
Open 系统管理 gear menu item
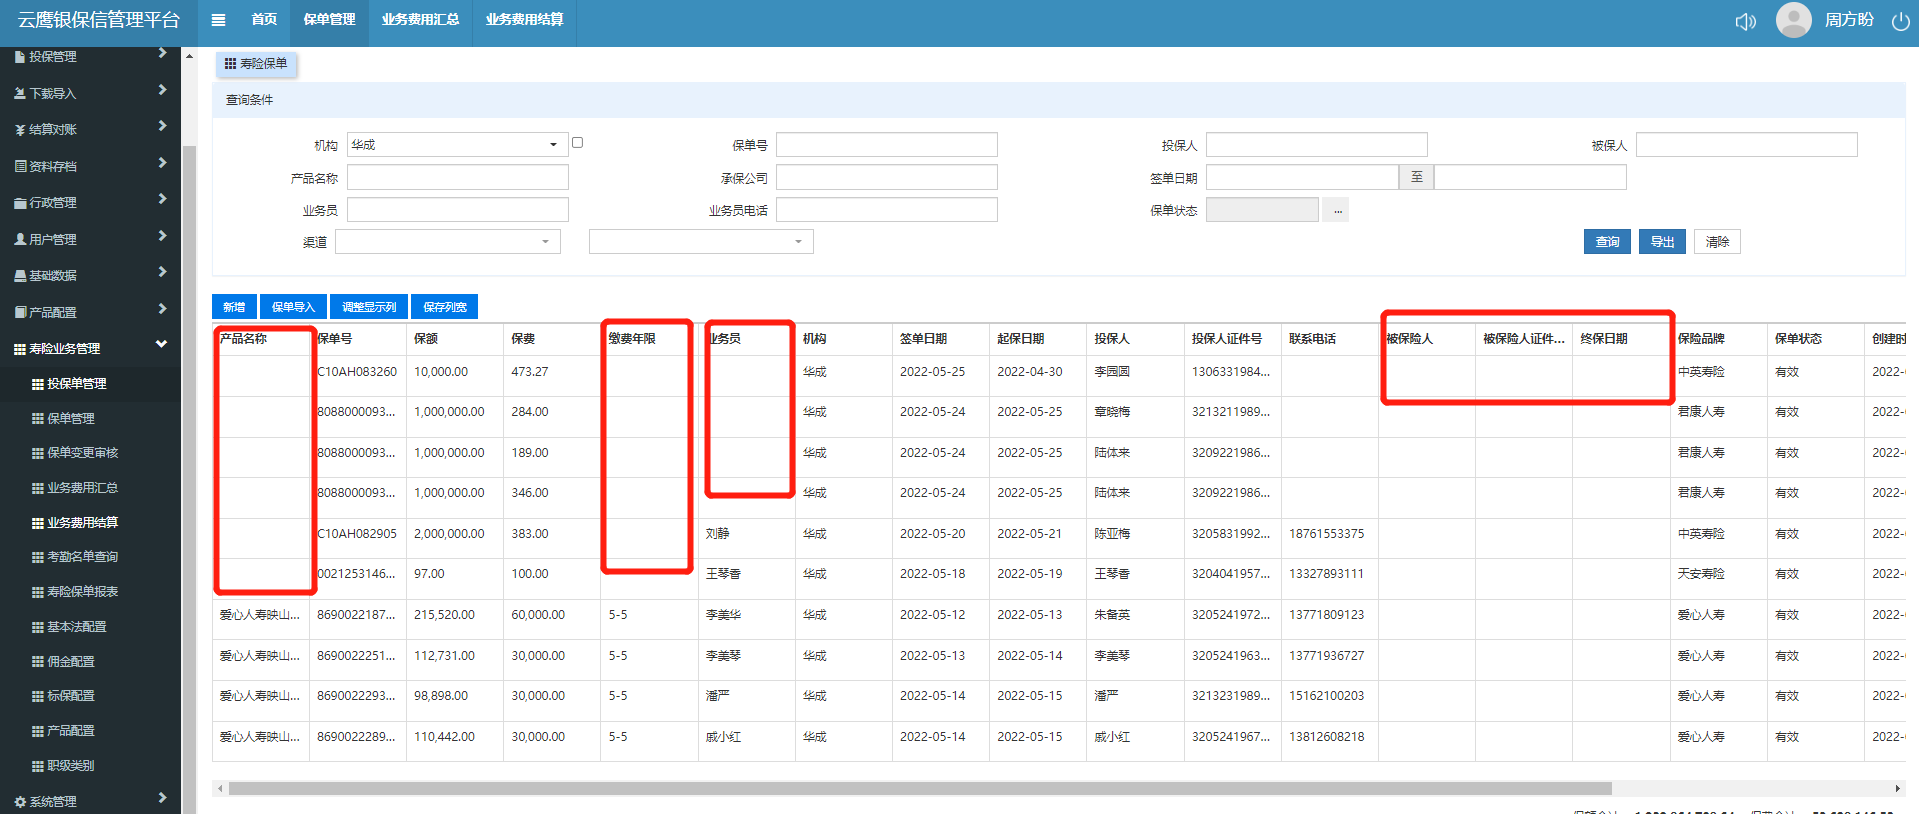pos(20,802)
